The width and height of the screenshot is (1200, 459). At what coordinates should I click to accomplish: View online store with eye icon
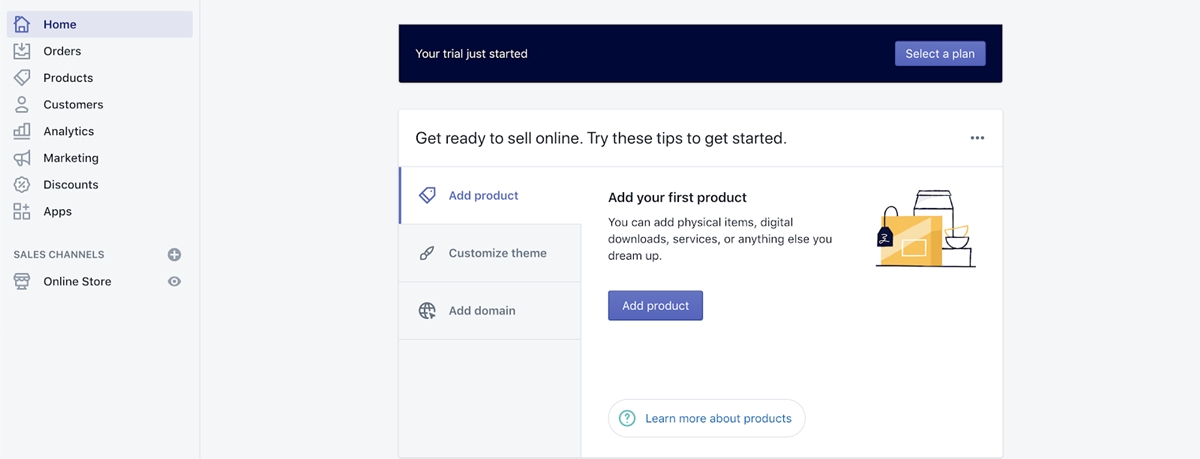174,282
